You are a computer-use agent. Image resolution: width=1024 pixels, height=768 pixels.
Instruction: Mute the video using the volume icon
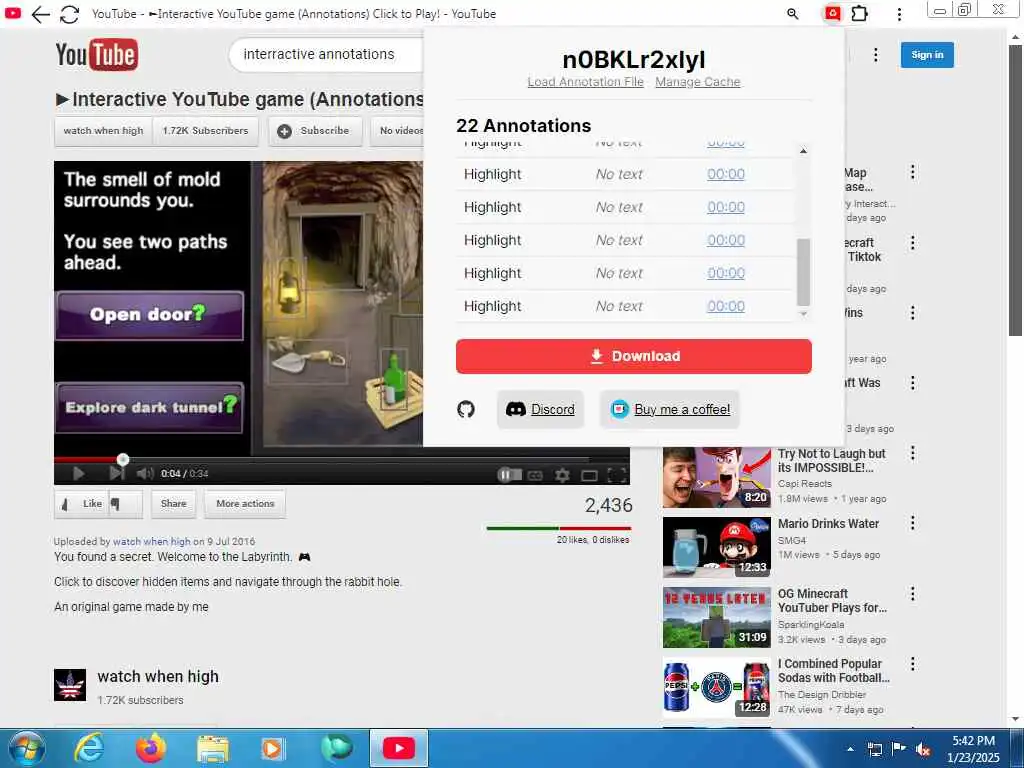coord(145,473)
